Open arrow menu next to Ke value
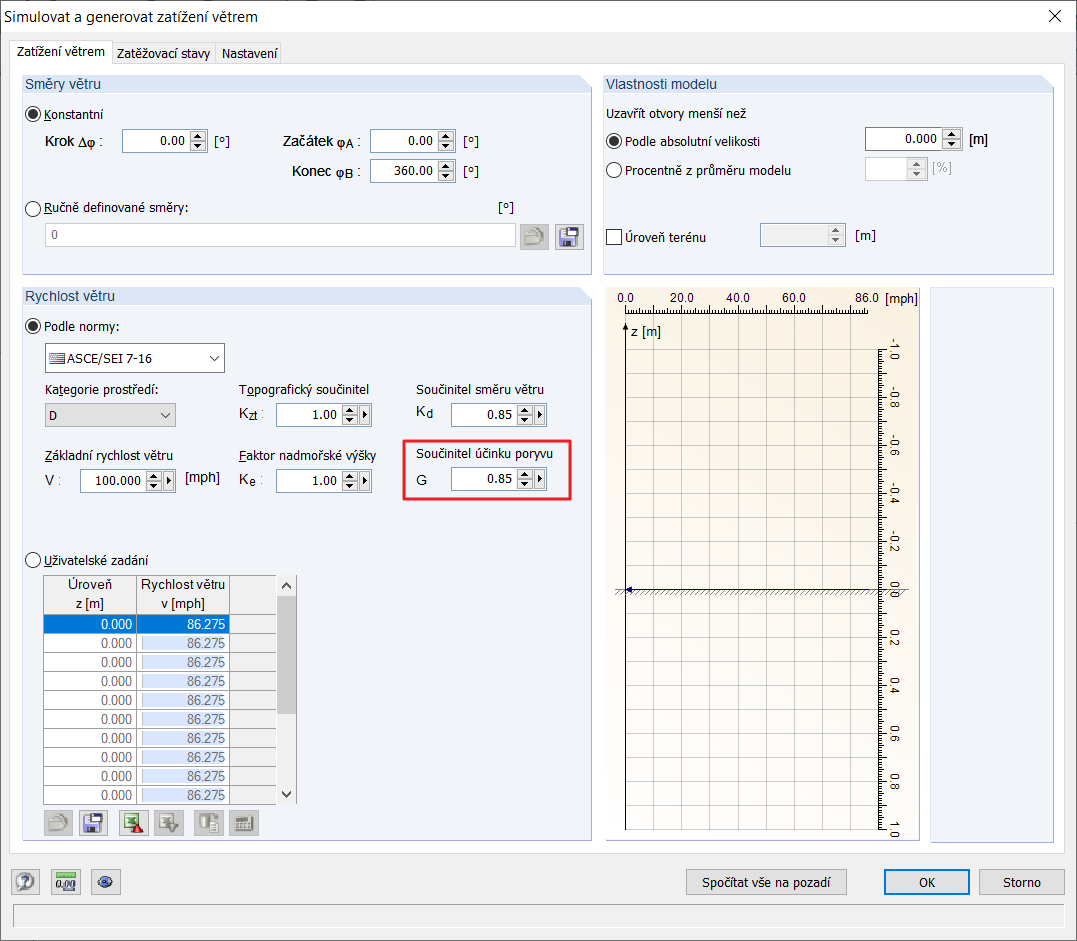The image size is (1077, 941). click(365, 481)
